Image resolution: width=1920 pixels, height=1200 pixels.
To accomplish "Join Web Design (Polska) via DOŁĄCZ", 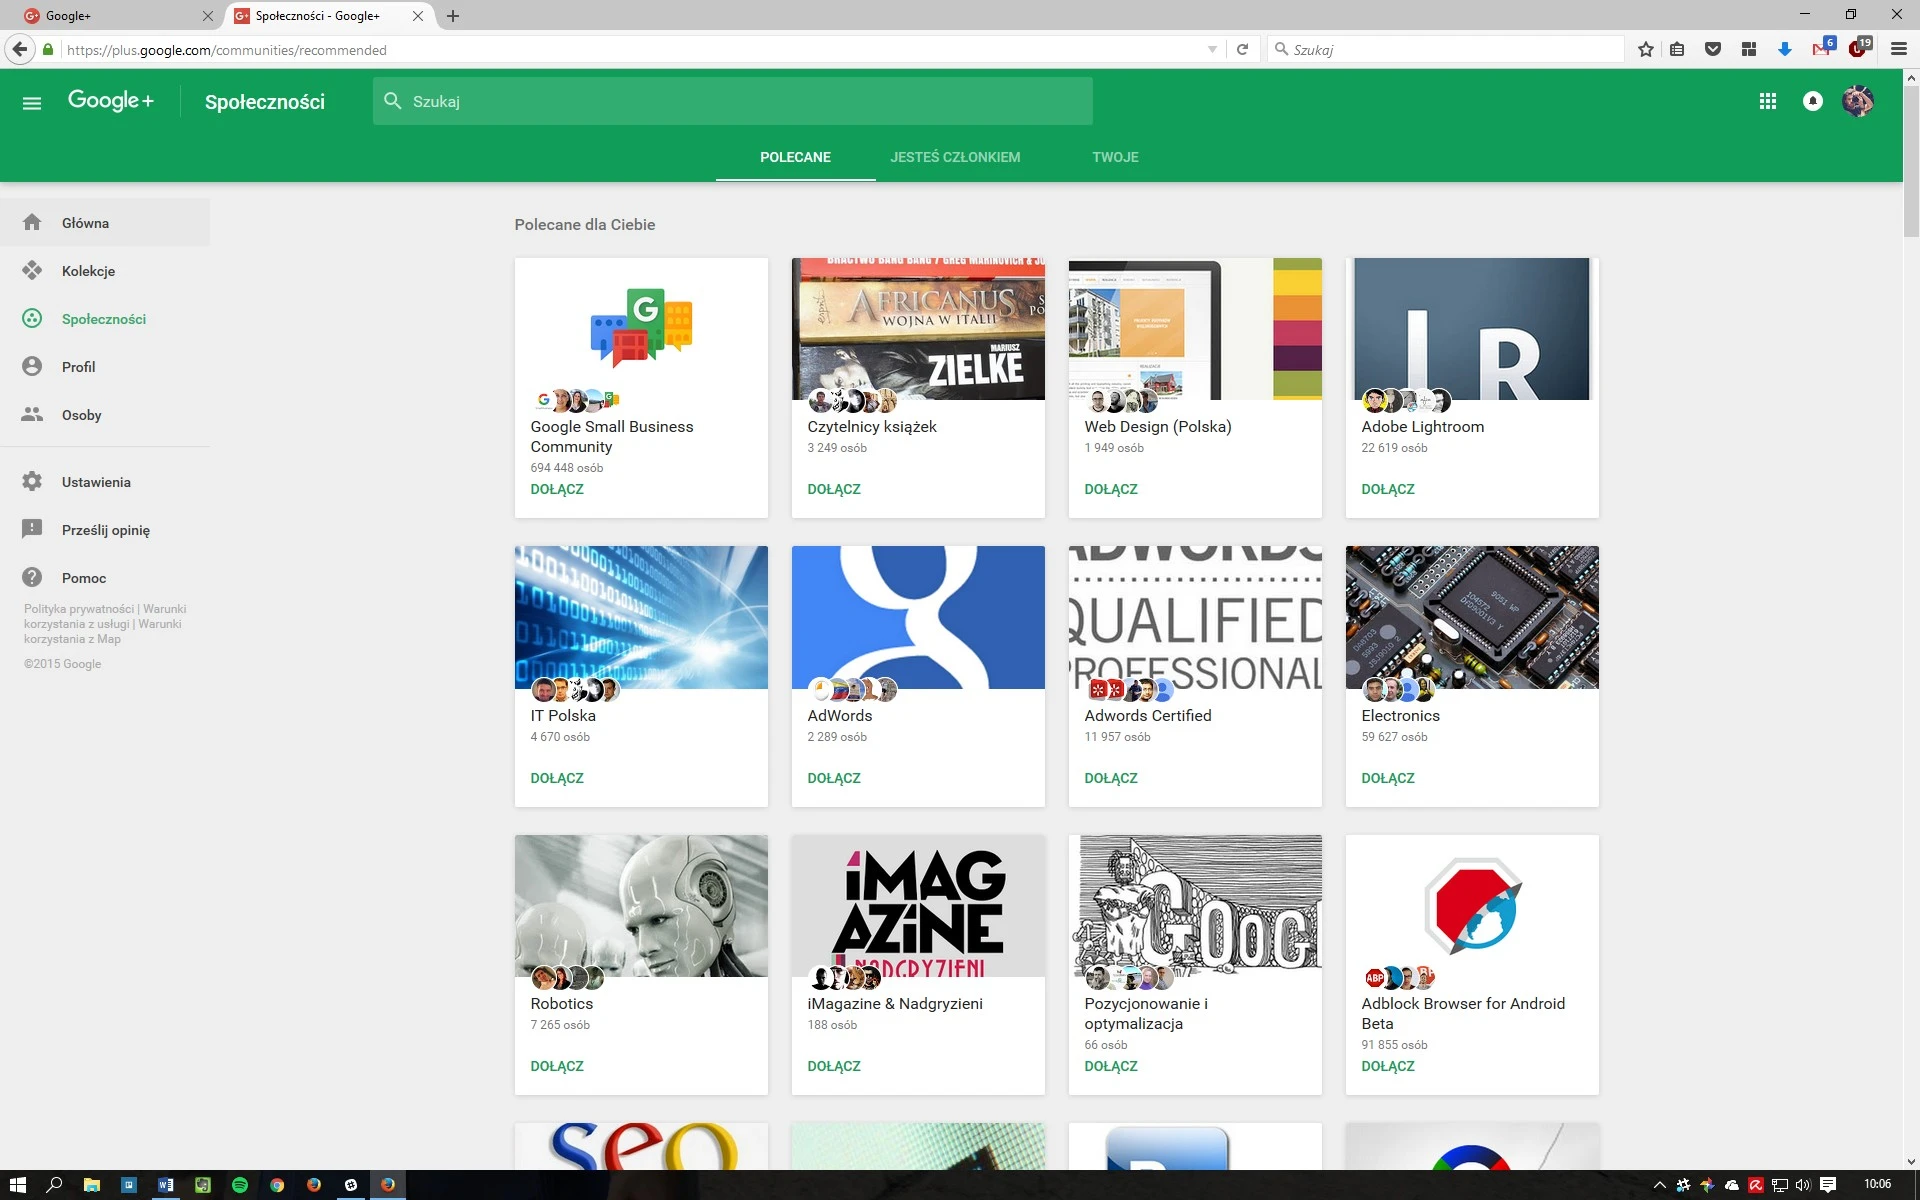I will [x=1111, y=489].
